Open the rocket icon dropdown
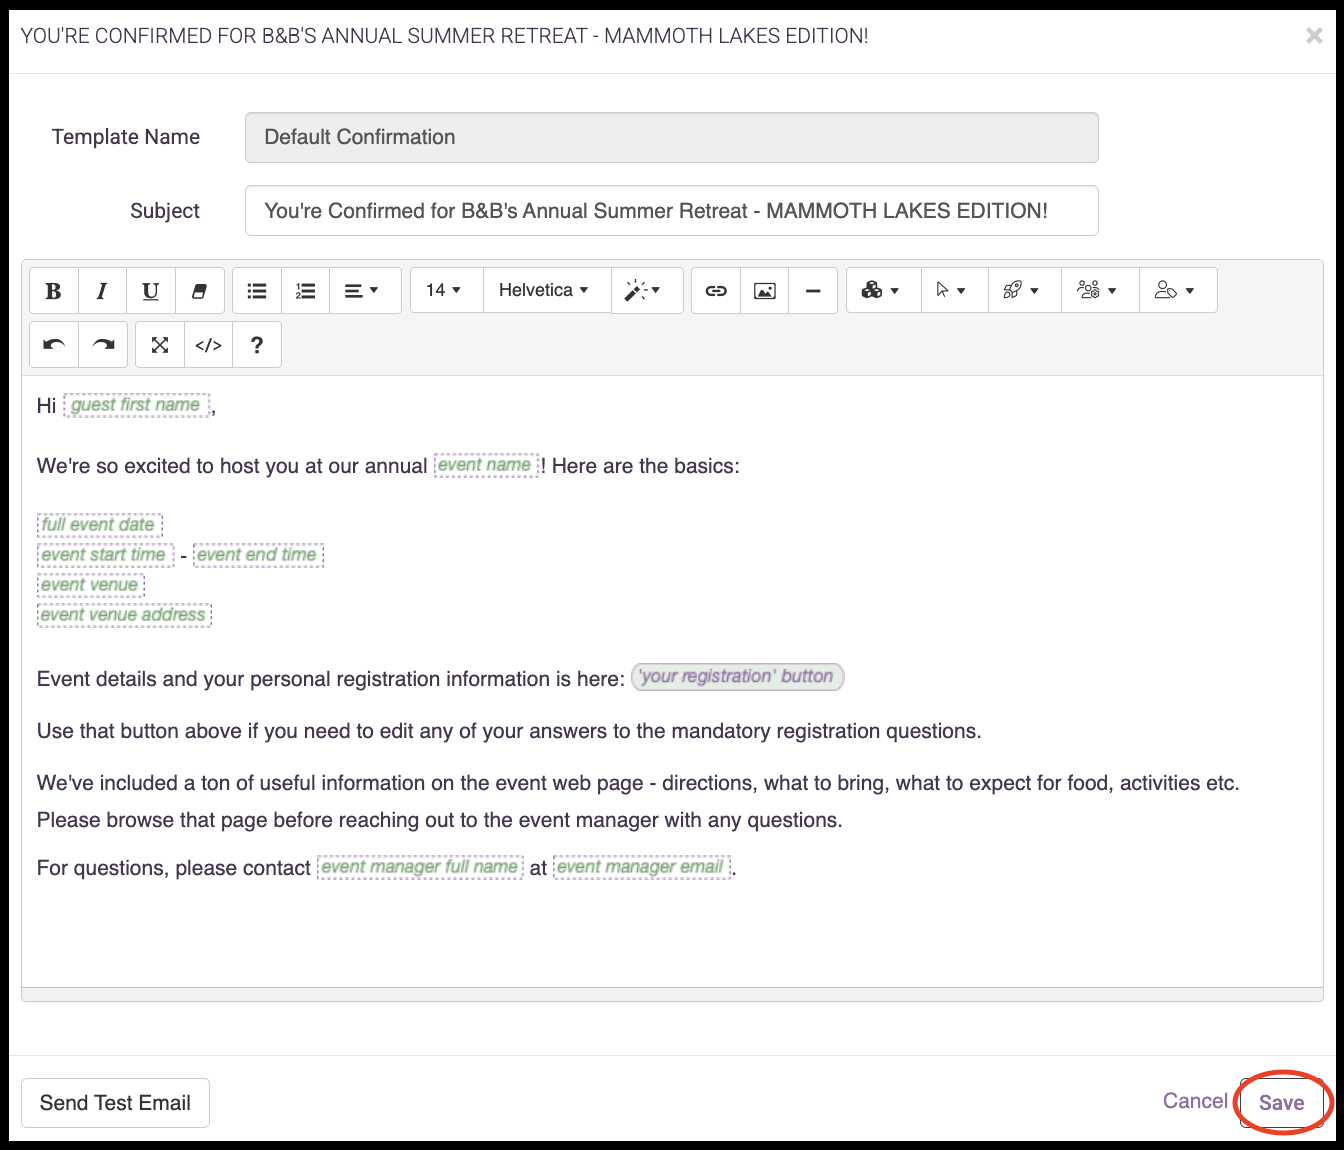The width and height of the screenshot is (1344, 1150). point(1024,291)
